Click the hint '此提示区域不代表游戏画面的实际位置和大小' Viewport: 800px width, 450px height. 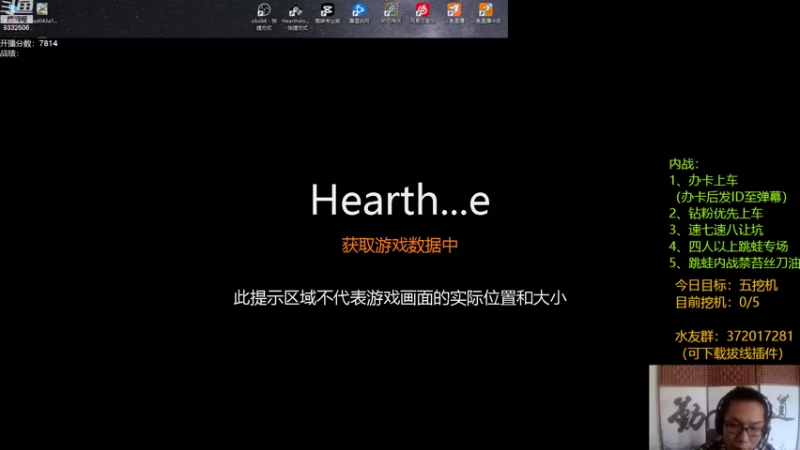tap(400, 298)
